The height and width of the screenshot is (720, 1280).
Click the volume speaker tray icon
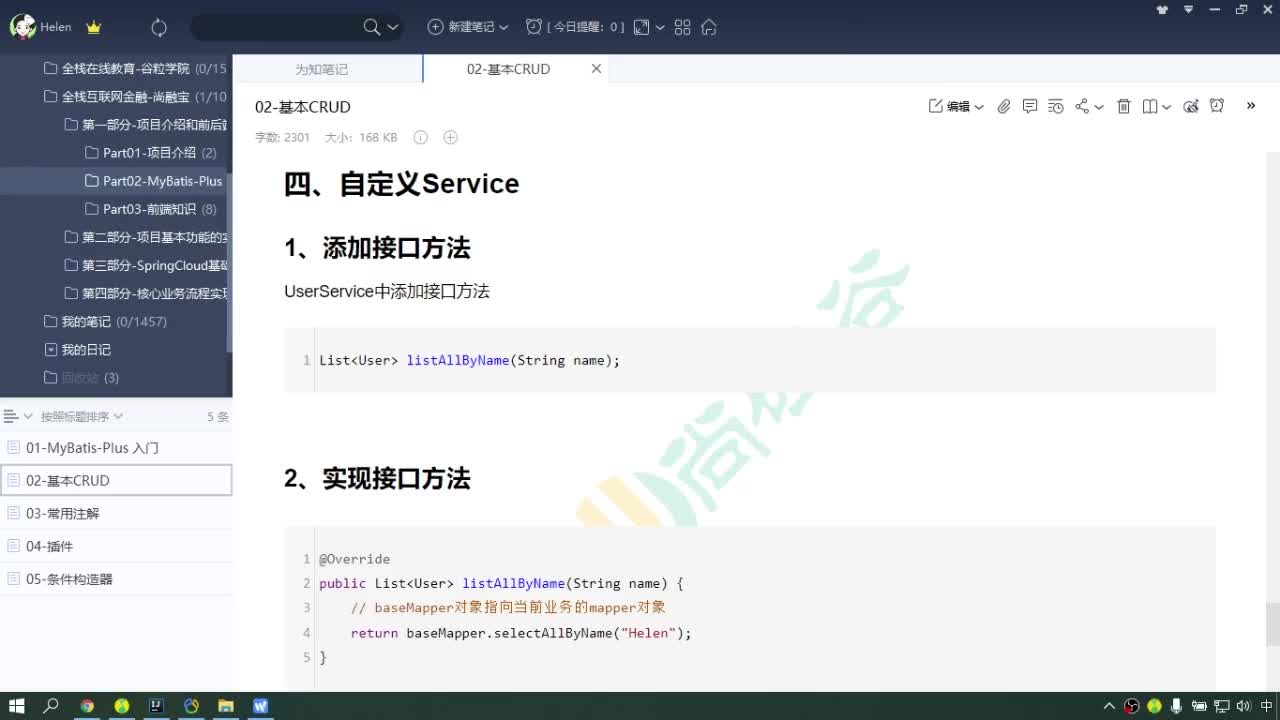[x=1244, y=706]
